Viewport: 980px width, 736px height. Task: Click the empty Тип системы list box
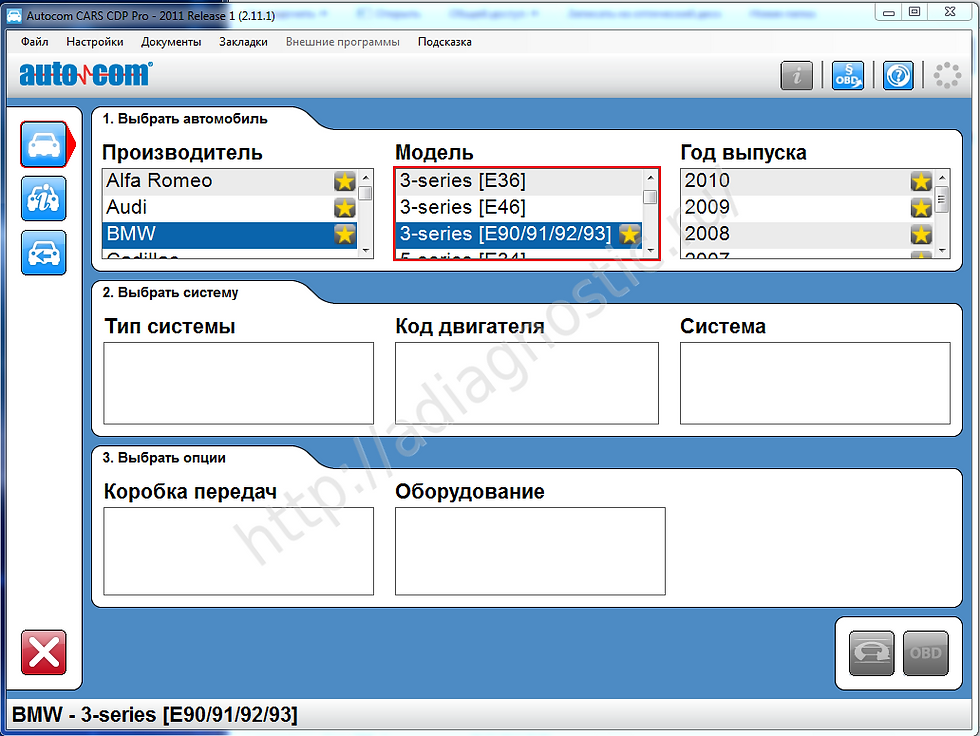click(239, 383)
